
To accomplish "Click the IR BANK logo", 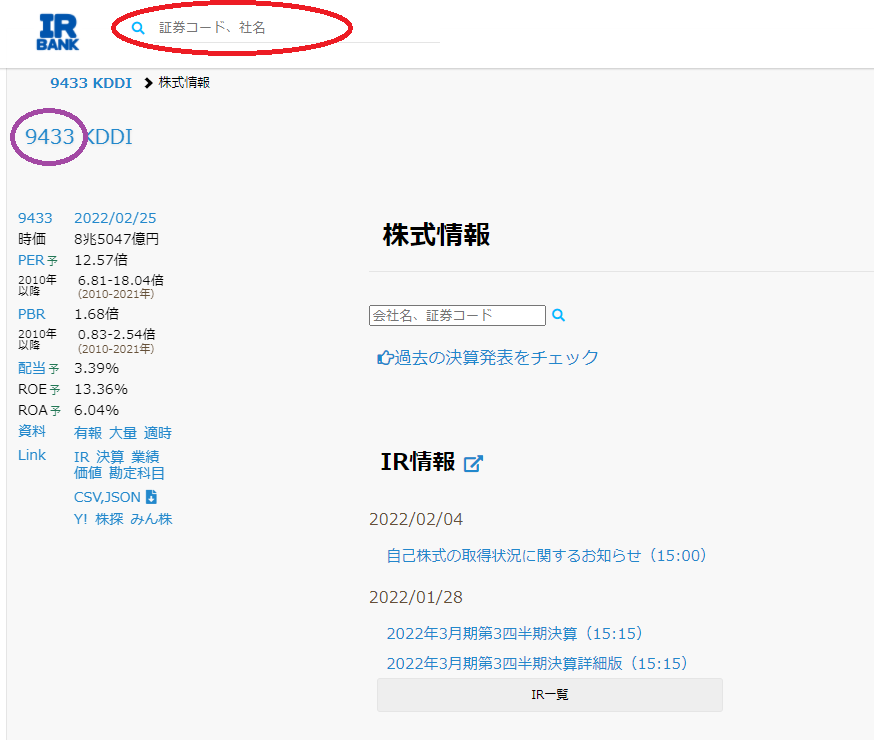I will [x=58, y=32].
